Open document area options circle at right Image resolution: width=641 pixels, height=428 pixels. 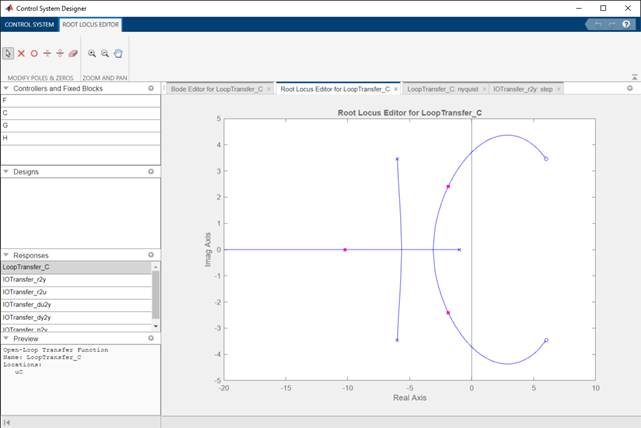630,88
